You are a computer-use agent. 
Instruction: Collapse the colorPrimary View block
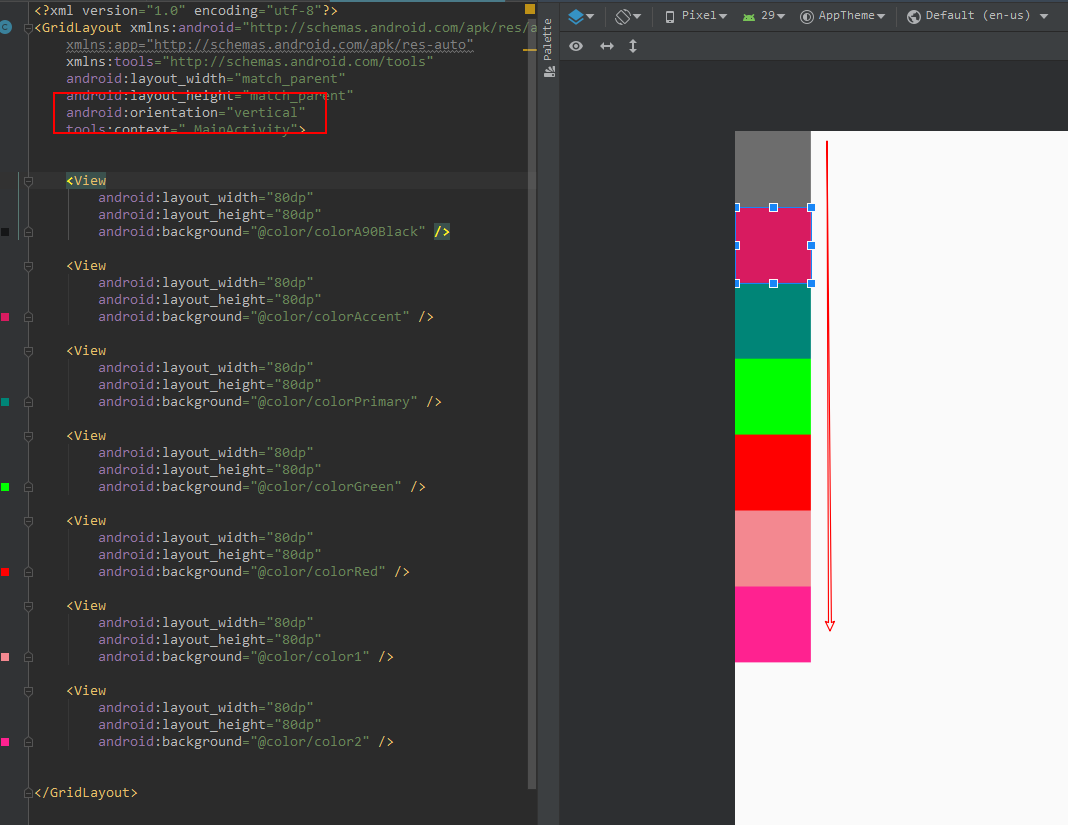29,352
